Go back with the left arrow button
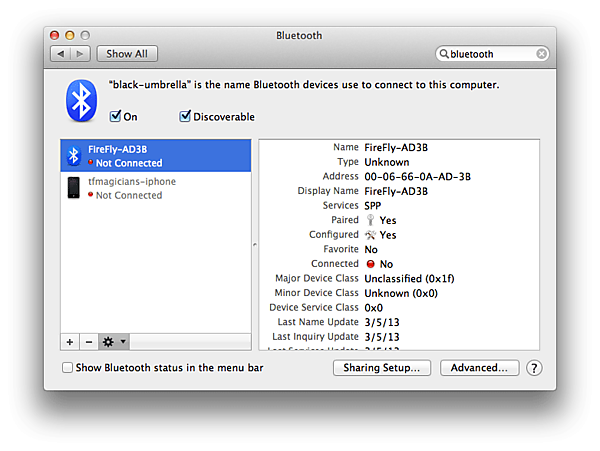The width and height of the screenshot is (600, 451). [x=62, y=54]
